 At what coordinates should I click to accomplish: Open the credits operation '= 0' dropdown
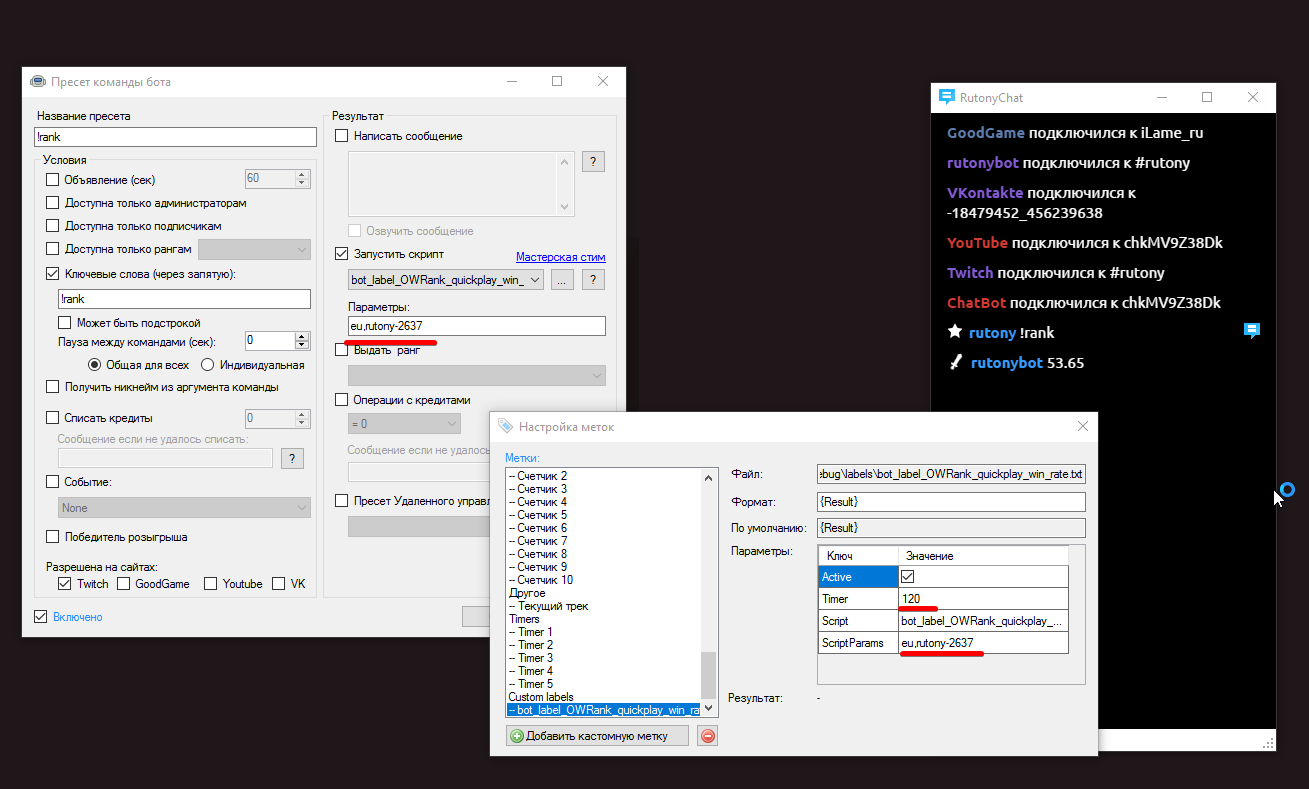coord(403,424)
